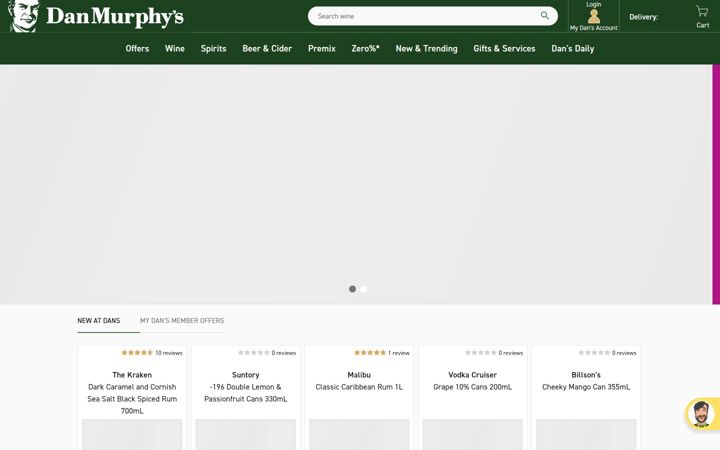Open Vodka Cruiser Grape Cans product
Viewport: 720px width, 450px height.
click(x=472, y=381)
